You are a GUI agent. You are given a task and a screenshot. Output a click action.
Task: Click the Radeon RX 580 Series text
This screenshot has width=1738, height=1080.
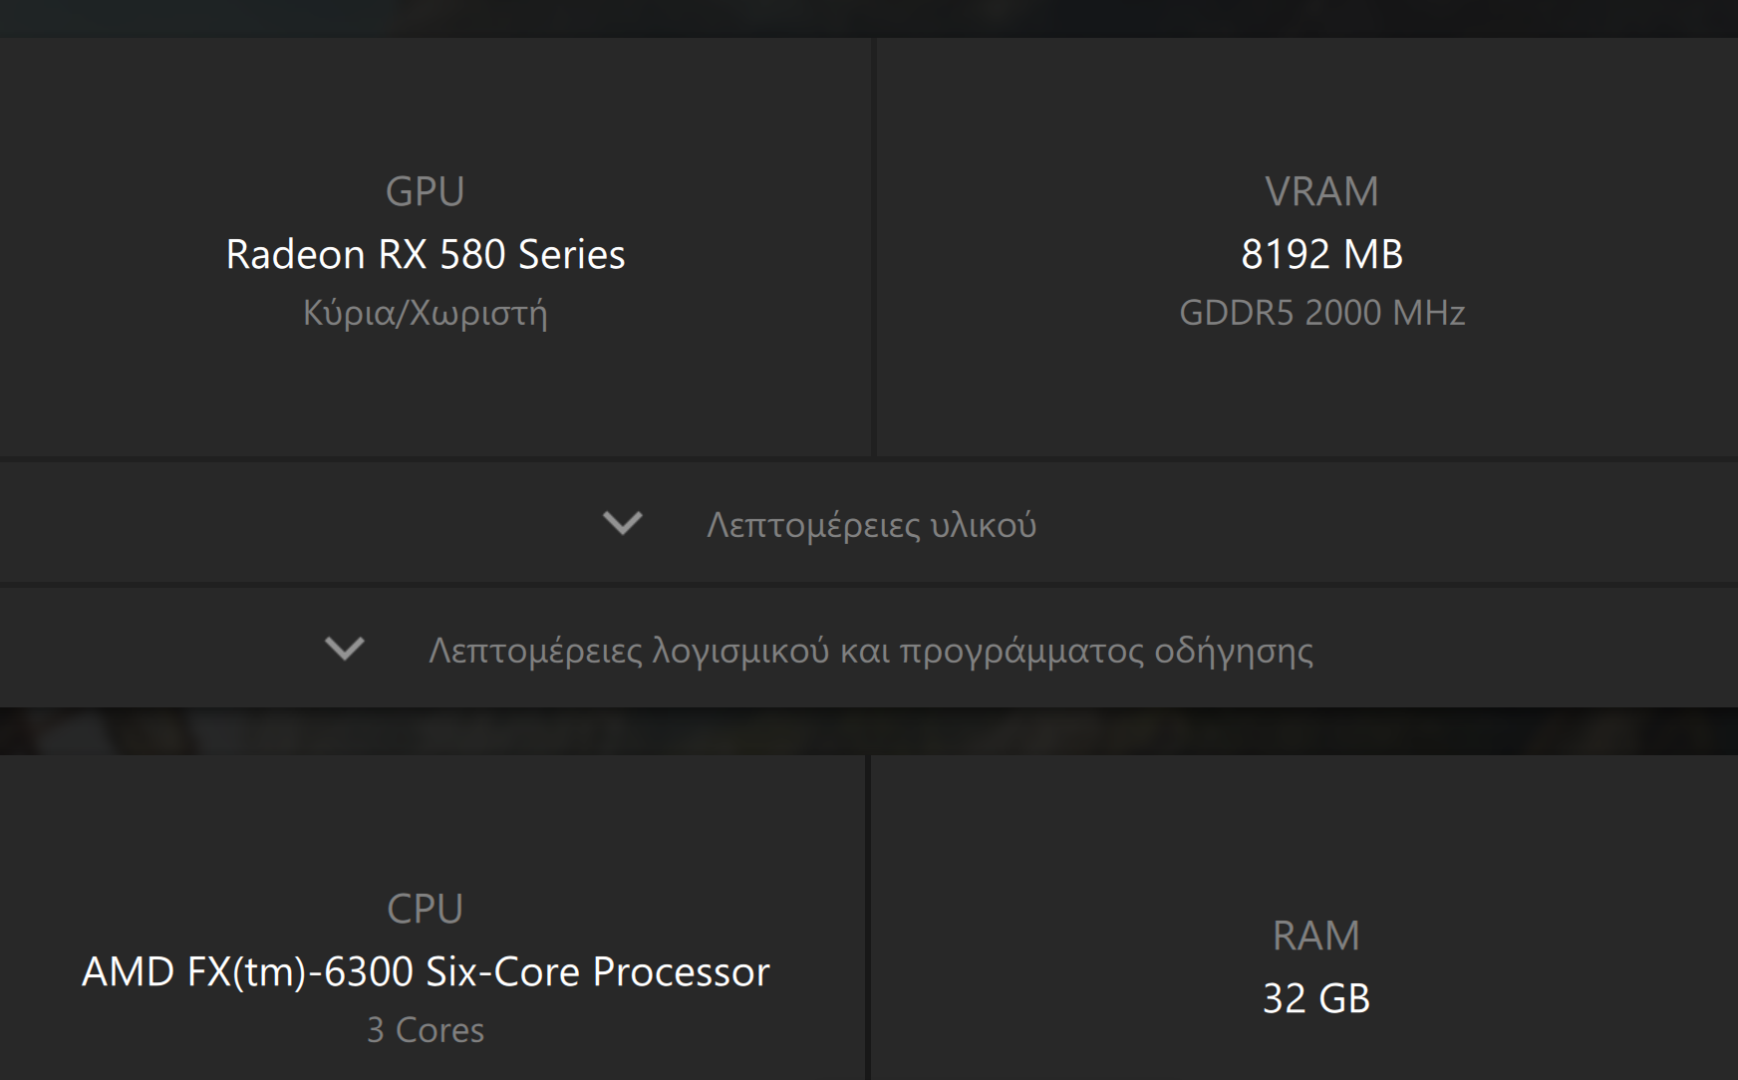coord(425,254)
